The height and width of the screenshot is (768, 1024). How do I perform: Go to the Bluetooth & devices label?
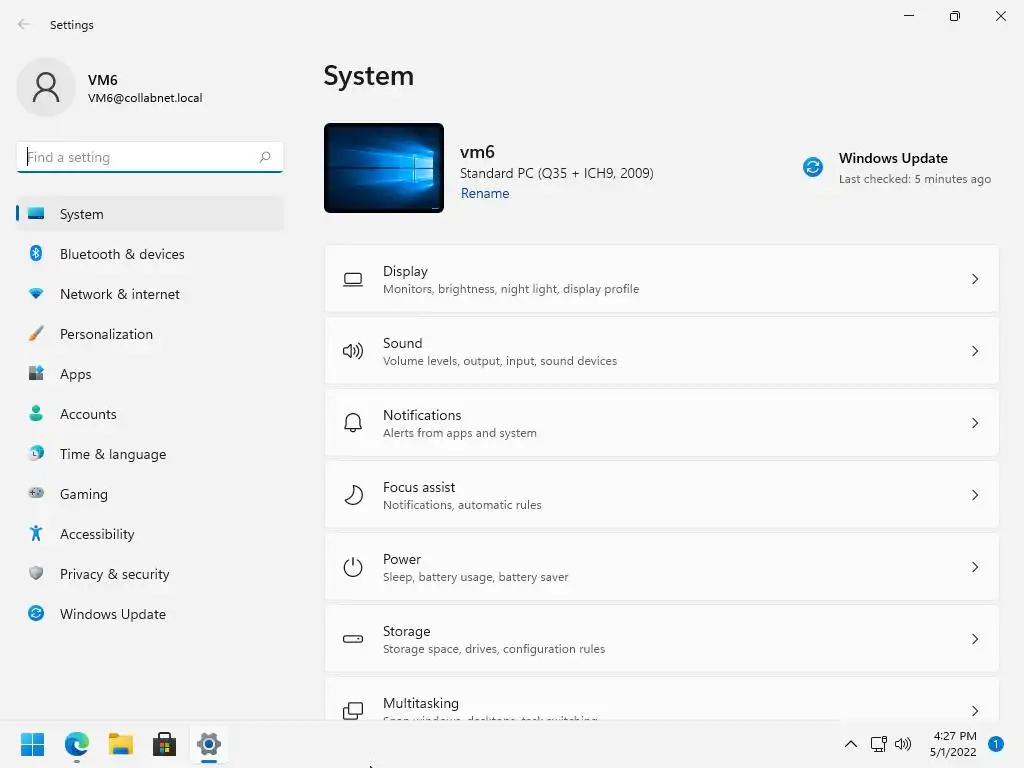(x=122, y=254)
